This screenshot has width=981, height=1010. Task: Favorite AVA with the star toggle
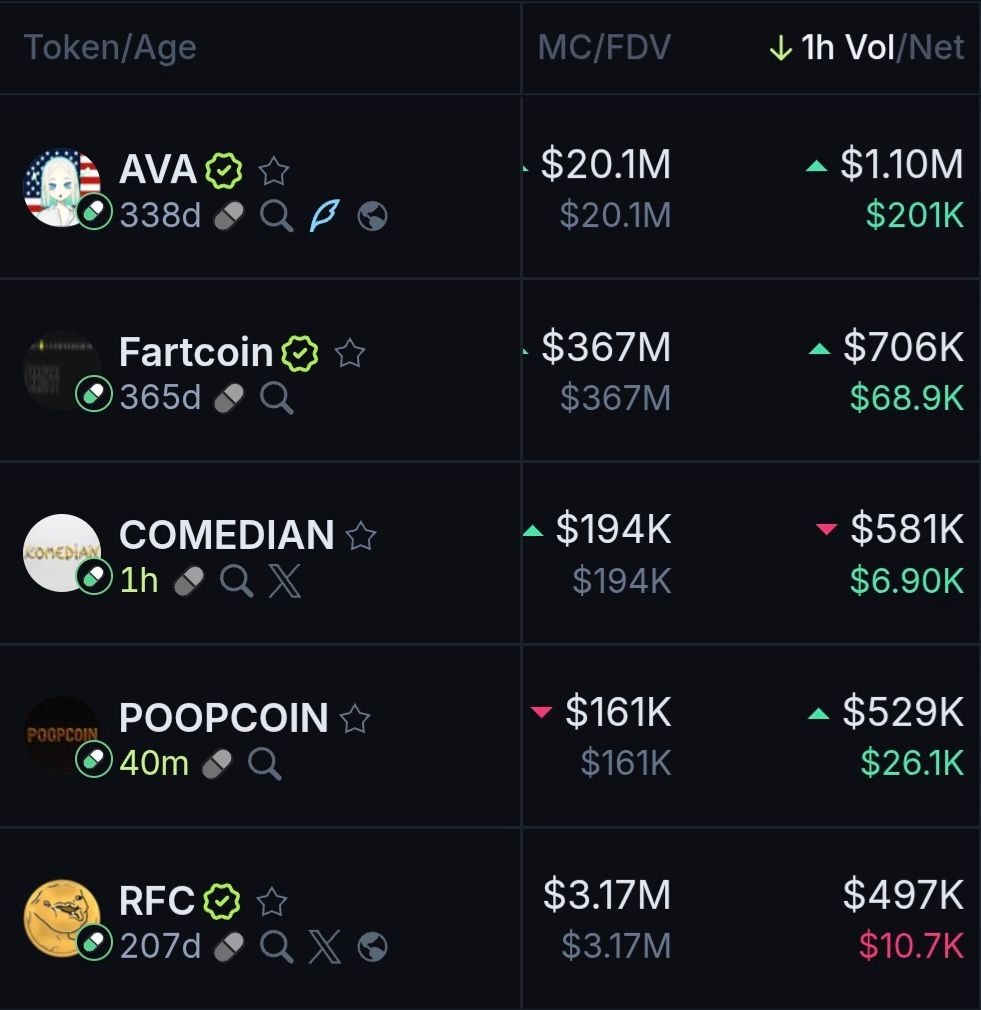point(273,172)
